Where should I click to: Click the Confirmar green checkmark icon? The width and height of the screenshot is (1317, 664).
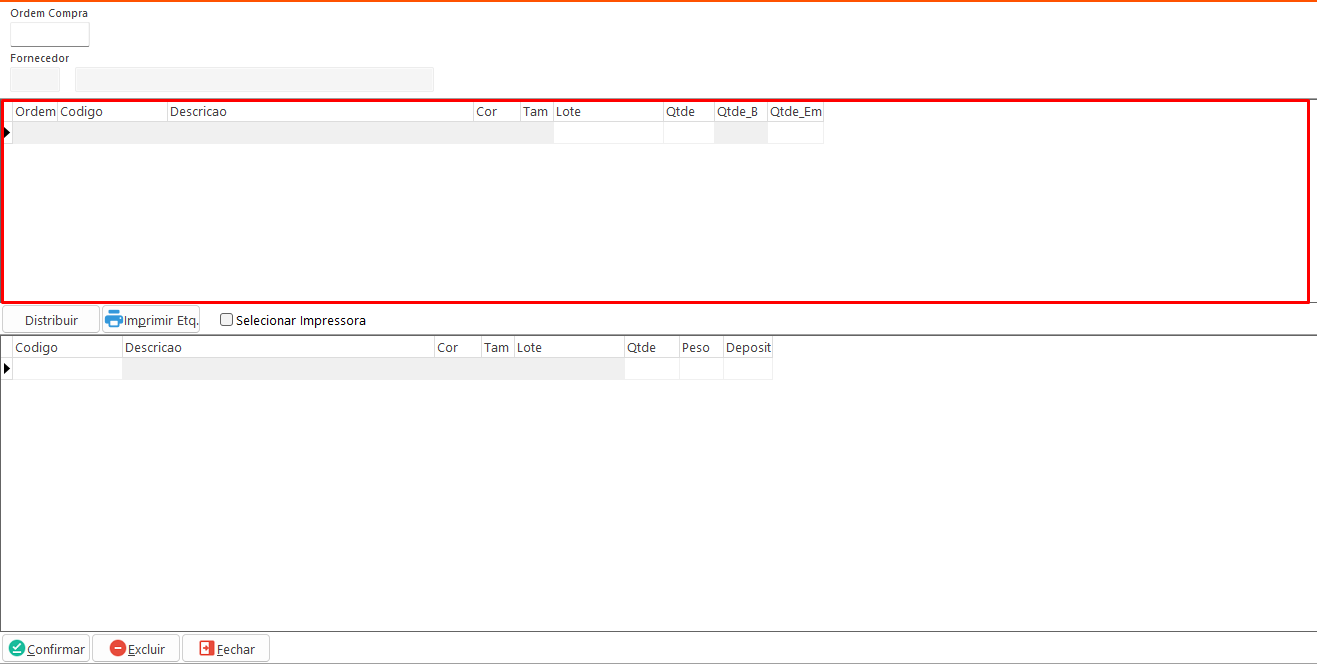(17, 648)
